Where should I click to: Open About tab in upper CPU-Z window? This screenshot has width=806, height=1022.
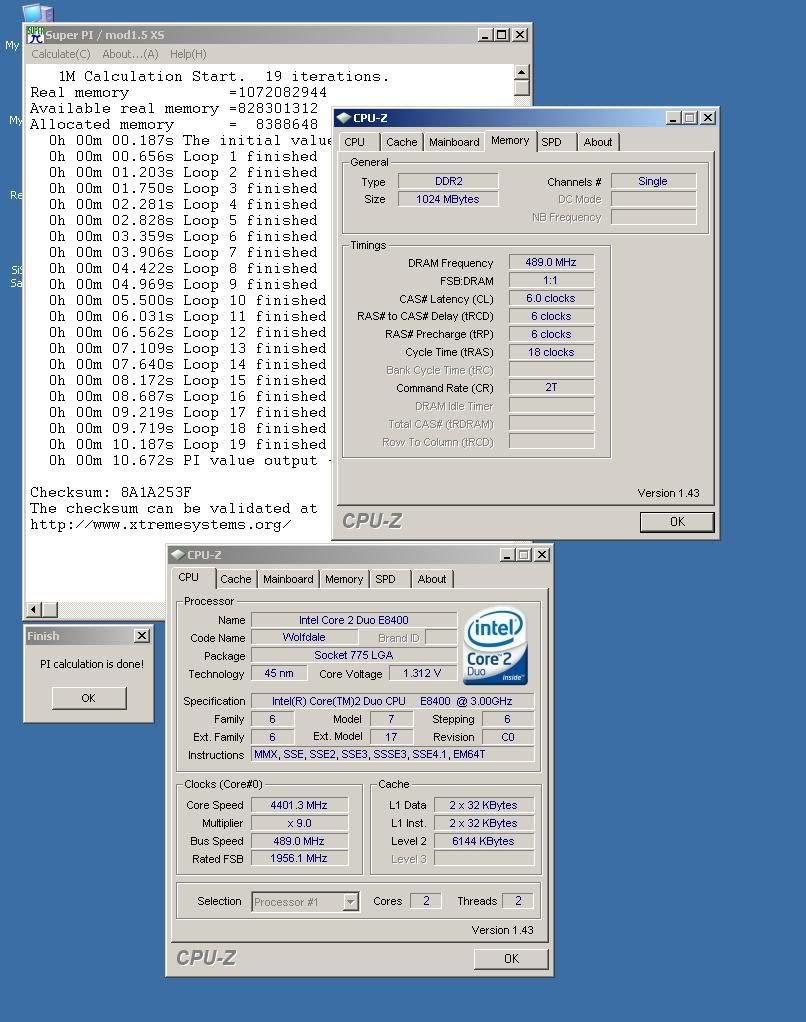coord(597,142)
